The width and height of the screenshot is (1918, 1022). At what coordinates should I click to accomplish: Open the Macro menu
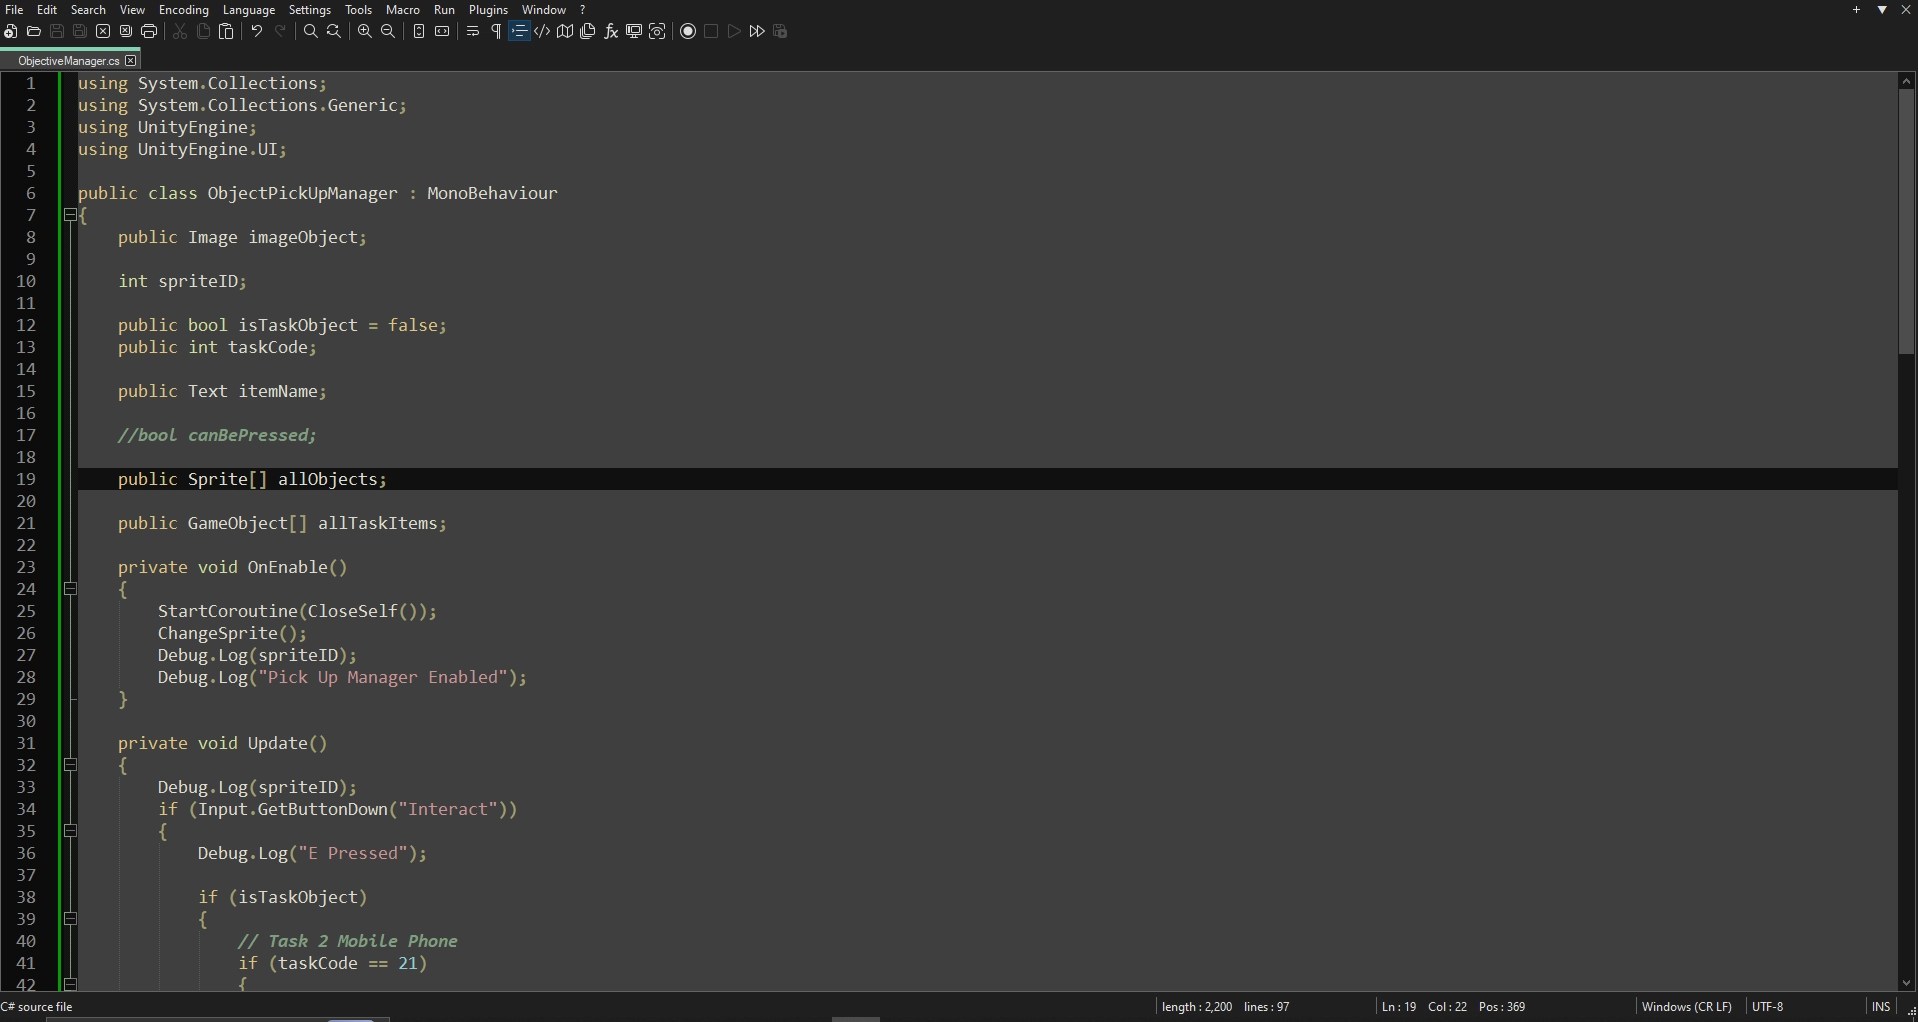coord(403,9)
